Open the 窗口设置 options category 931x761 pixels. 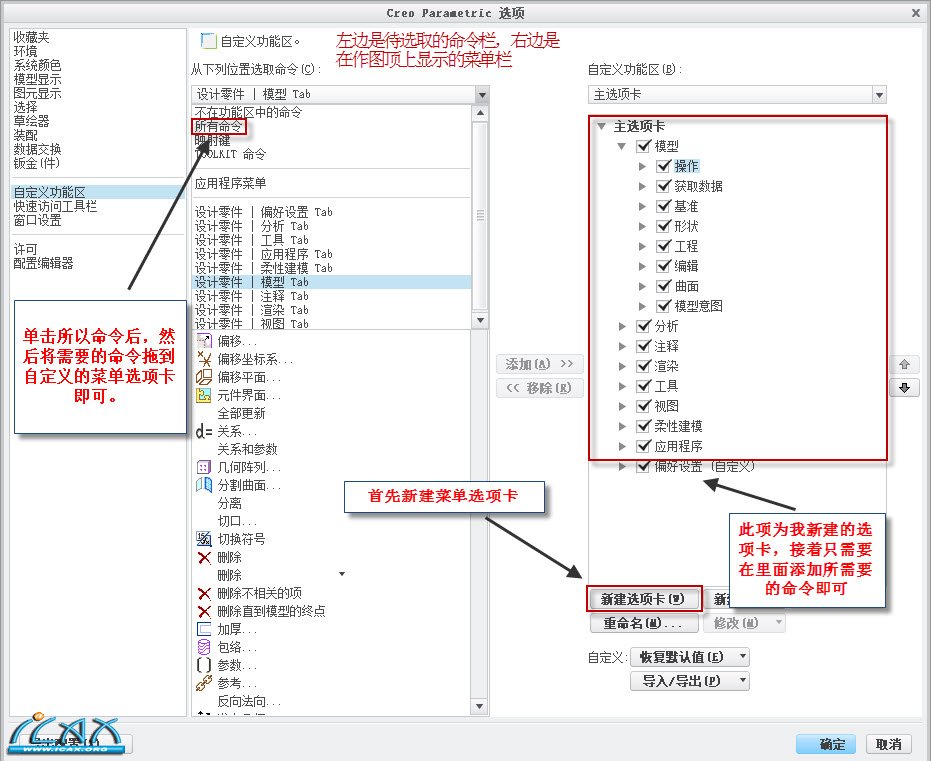pyautogui.click(x=37, y=220)
